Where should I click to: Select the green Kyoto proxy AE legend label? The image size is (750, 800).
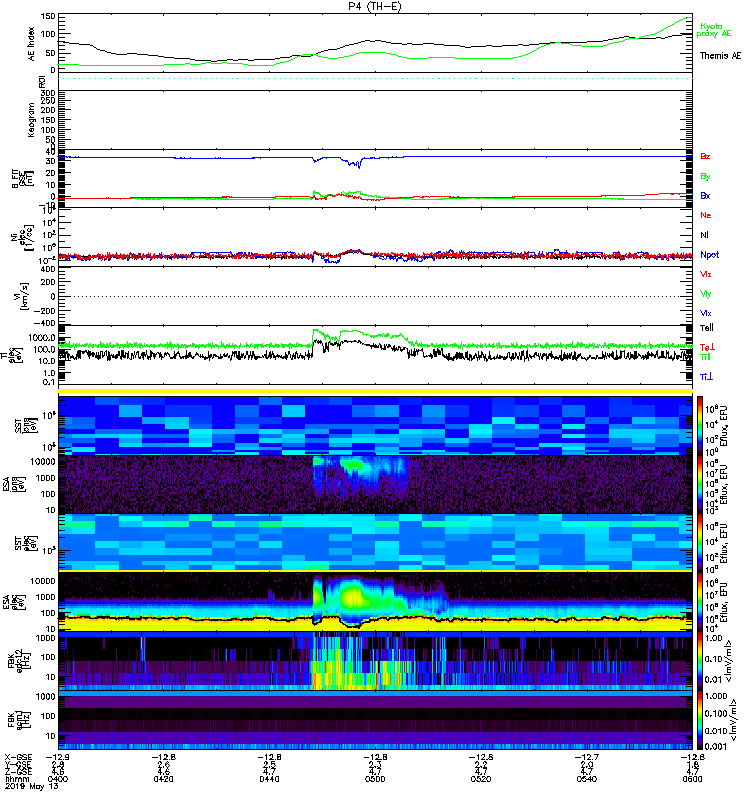(x=713, y=30)
